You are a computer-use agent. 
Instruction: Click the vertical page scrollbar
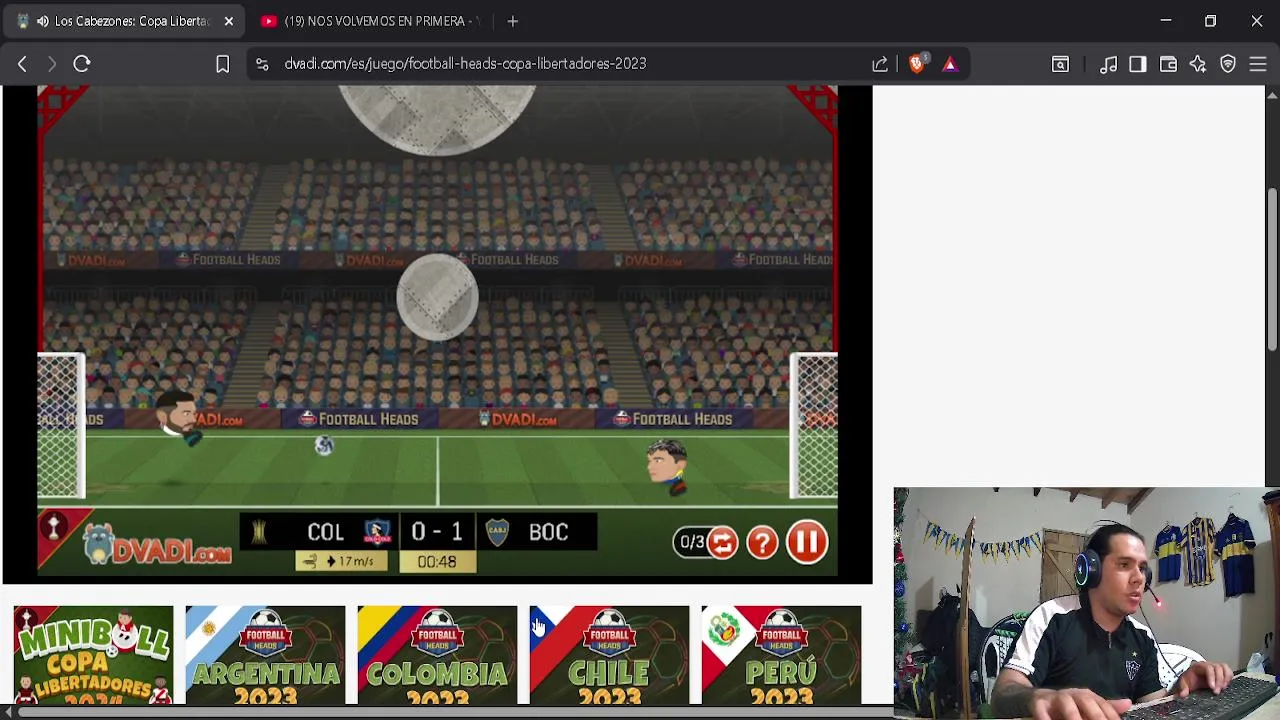click(1272, 270)
